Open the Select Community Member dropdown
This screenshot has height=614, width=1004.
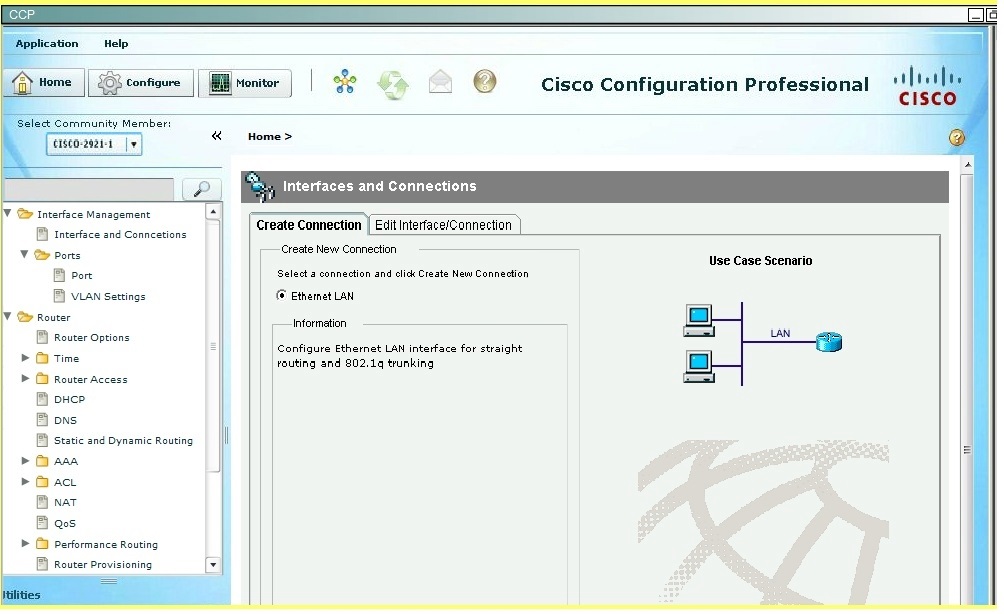pos(94,144)
